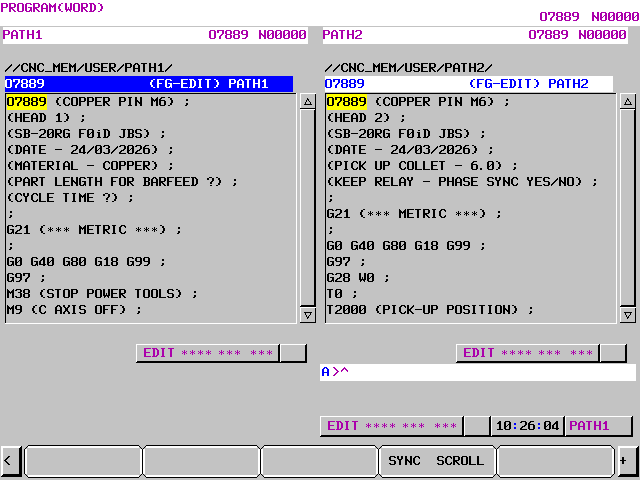Select the PATH1 FG-EDIT program title bar
This screenshot has height=480, width=640.
point(149,84)
